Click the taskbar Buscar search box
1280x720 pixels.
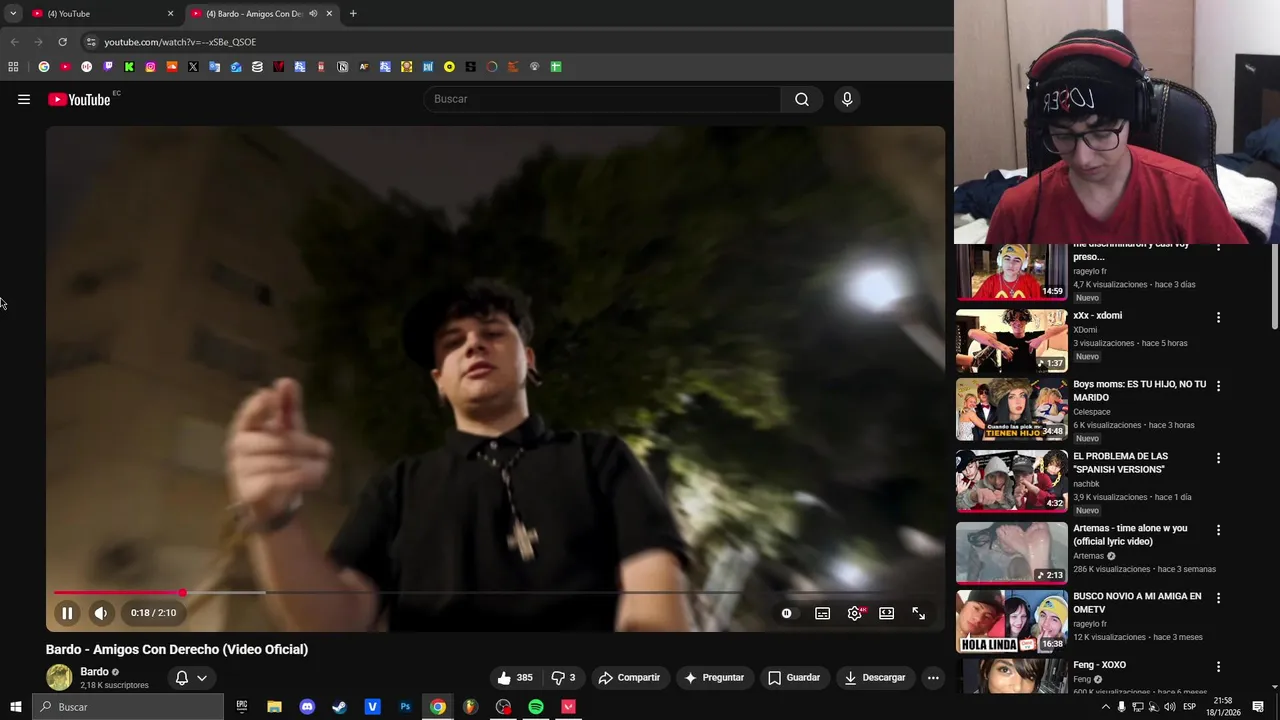pos(128,707)
